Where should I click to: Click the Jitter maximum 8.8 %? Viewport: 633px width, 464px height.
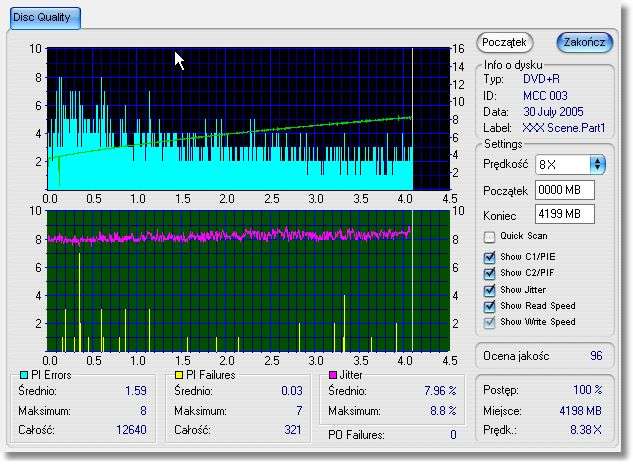click(443, 411)
